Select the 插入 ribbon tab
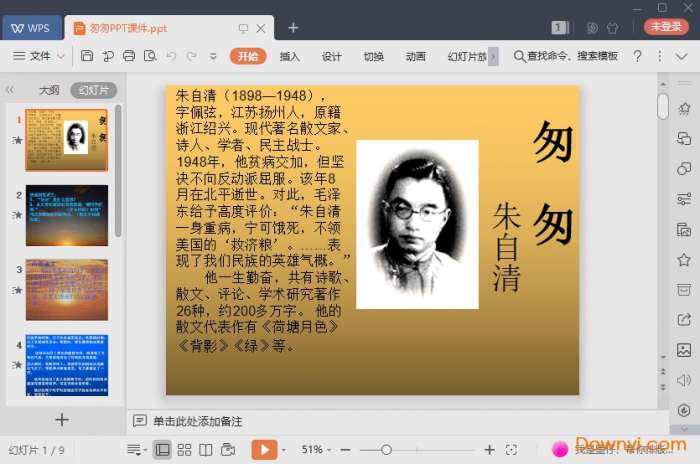This screenshot has width=700, height=464. [289, 56]
